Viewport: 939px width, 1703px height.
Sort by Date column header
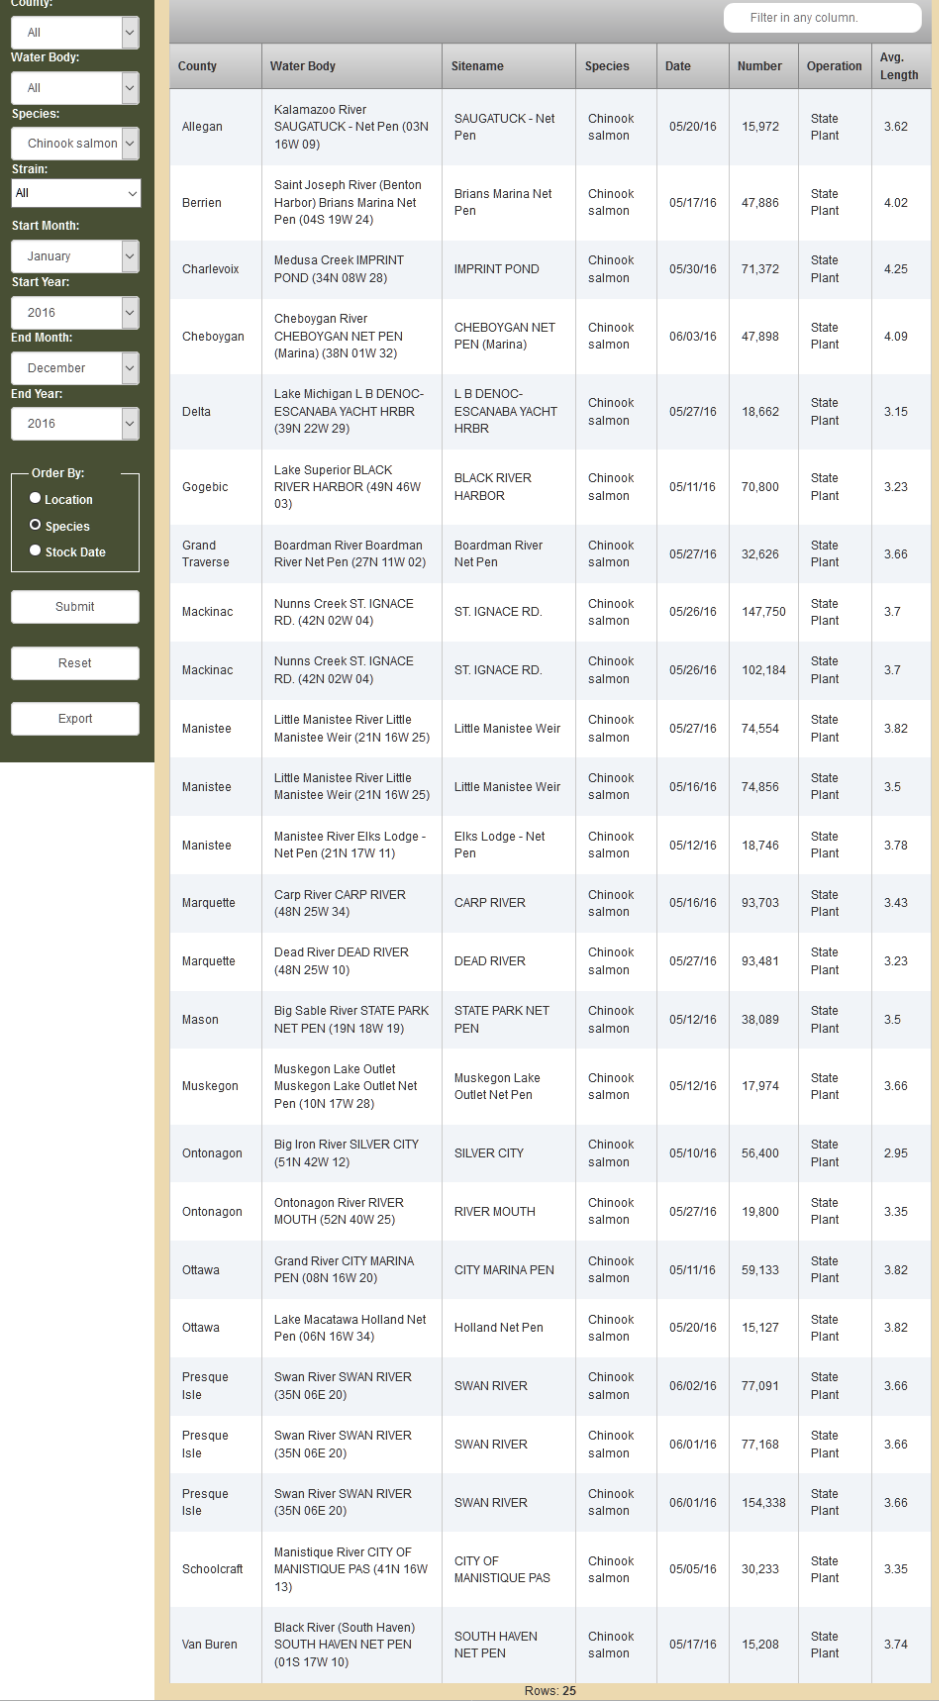point(678,67)
